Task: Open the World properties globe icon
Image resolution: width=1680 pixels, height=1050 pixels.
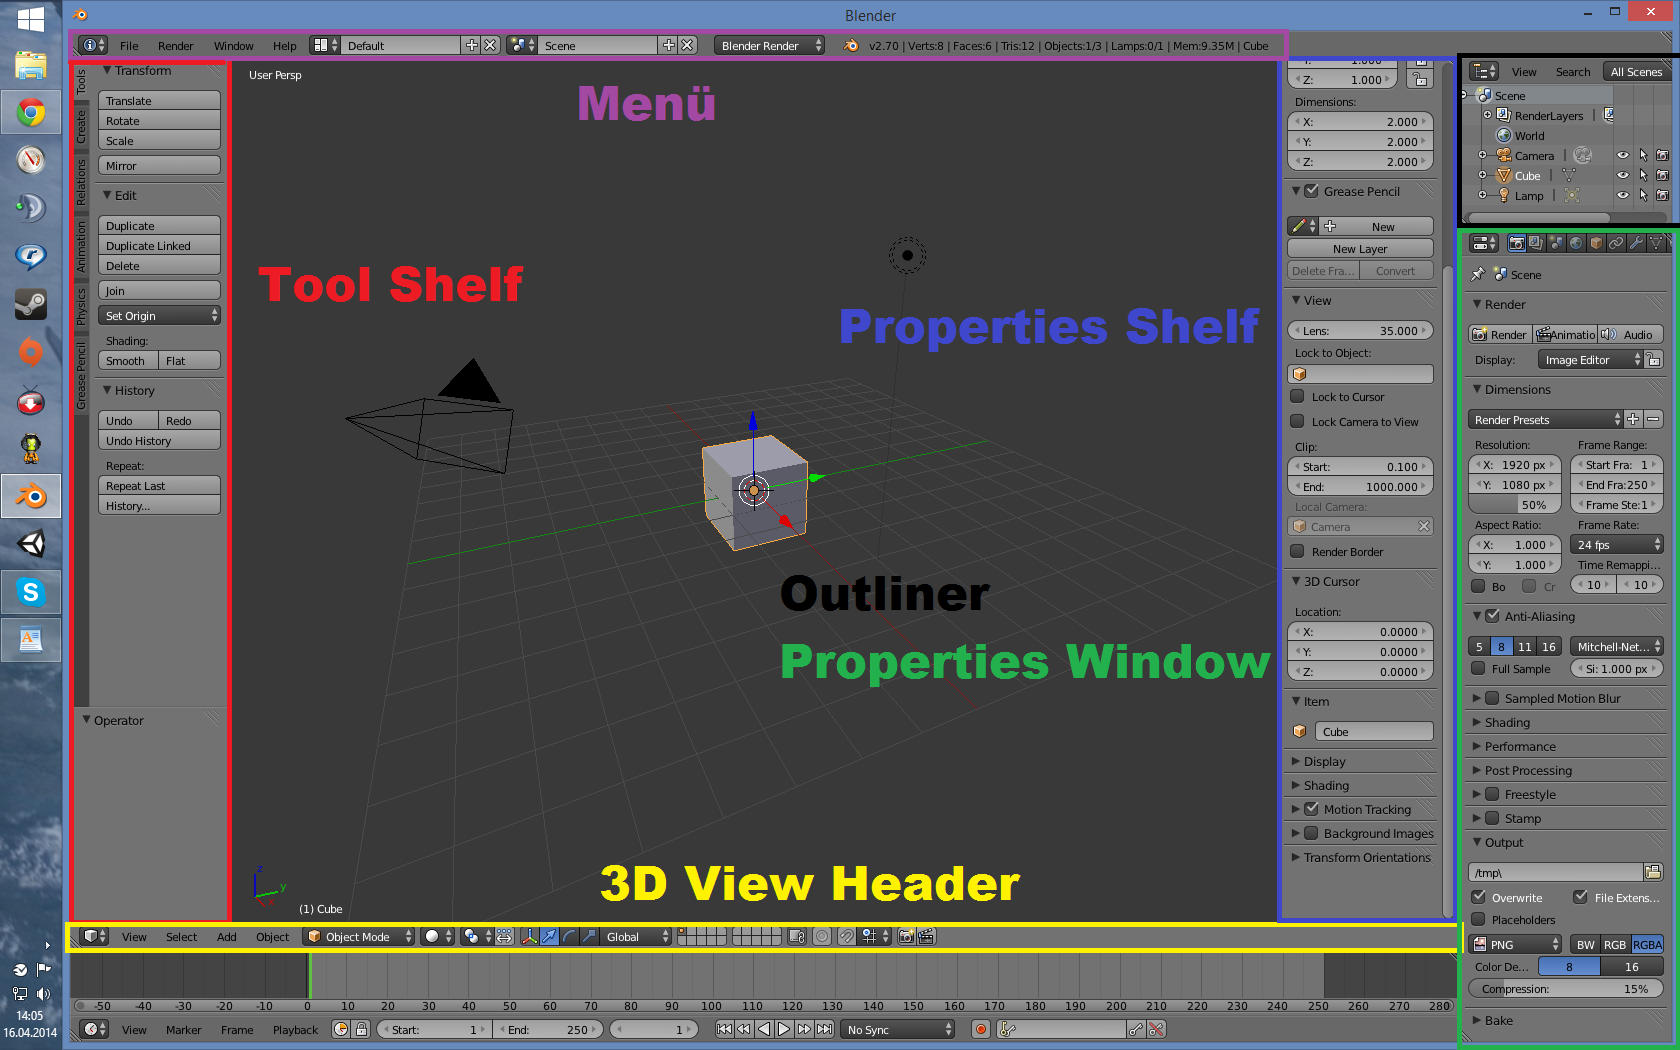Action: pos(1576,243)
